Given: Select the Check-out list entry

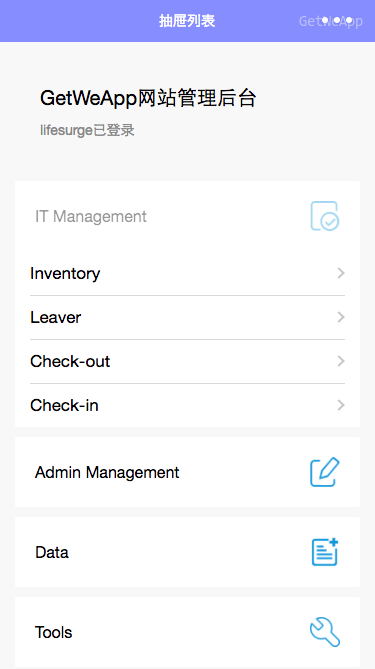Looking at the screenshot, I should (x=187, y=361).
